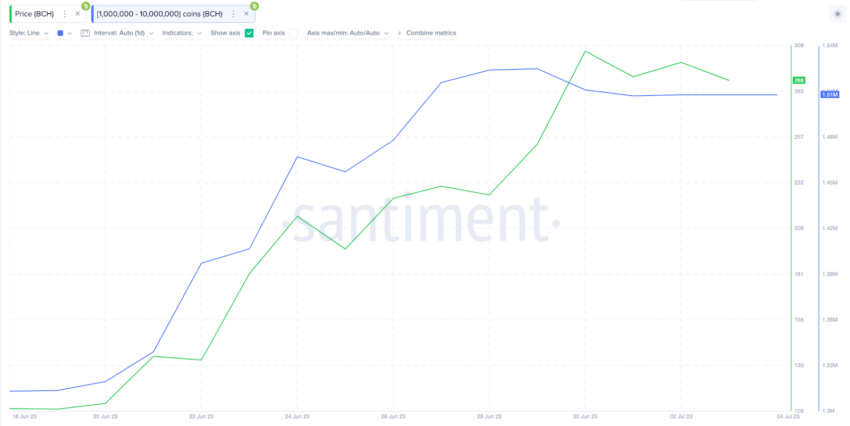Select the Price (BCH) metric tab

pos(34,14)
